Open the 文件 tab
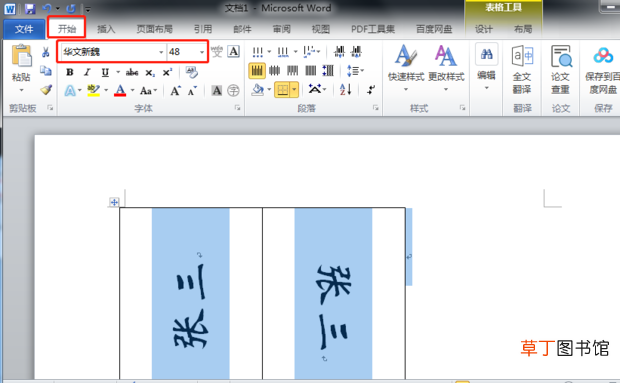 click(24, 29)
